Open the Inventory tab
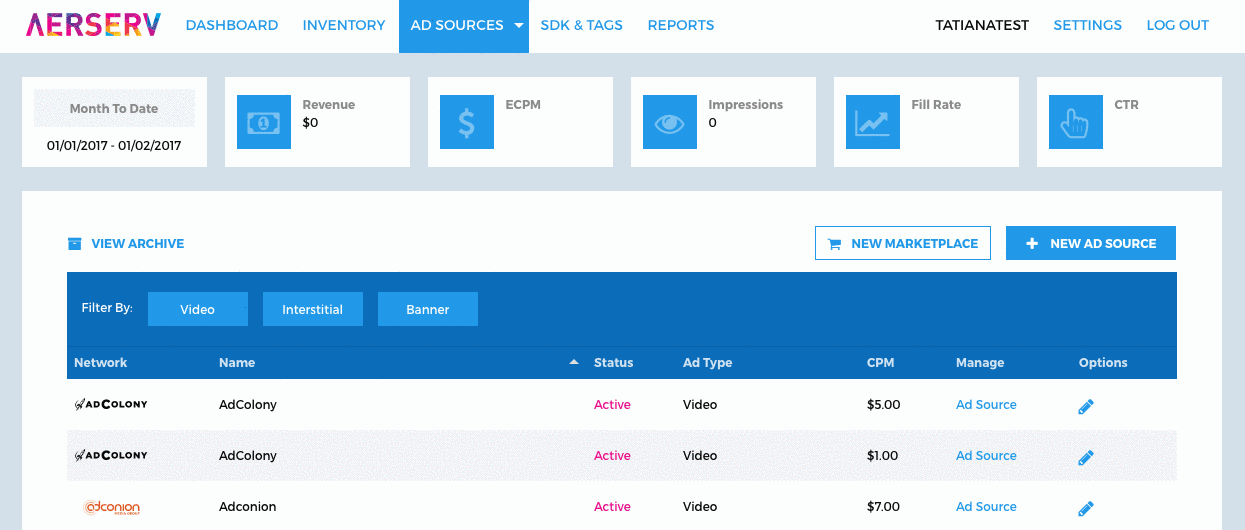The width and height of the screenshot is (1245, 530). coord(343,25)
